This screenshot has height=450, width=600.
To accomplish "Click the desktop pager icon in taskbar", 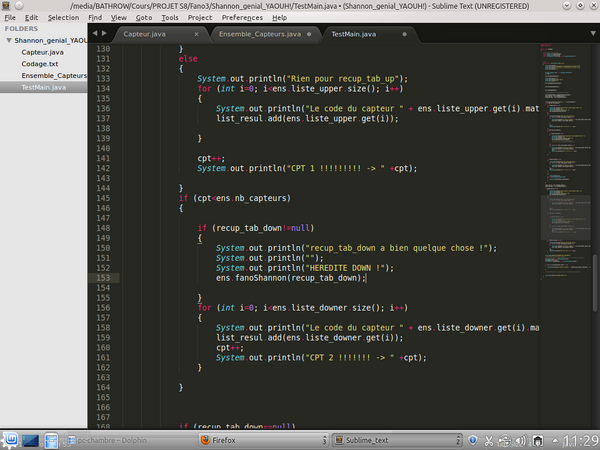I will pyautogui.click(x=30, y=440).
